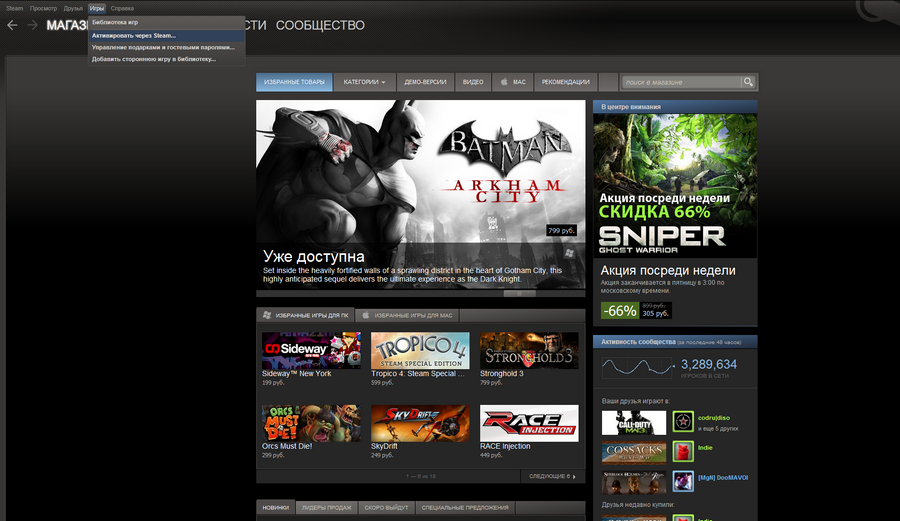Choose Добавить стороннюю игру в библиотеку entry

pyautogui.click(x=166, y=59)
